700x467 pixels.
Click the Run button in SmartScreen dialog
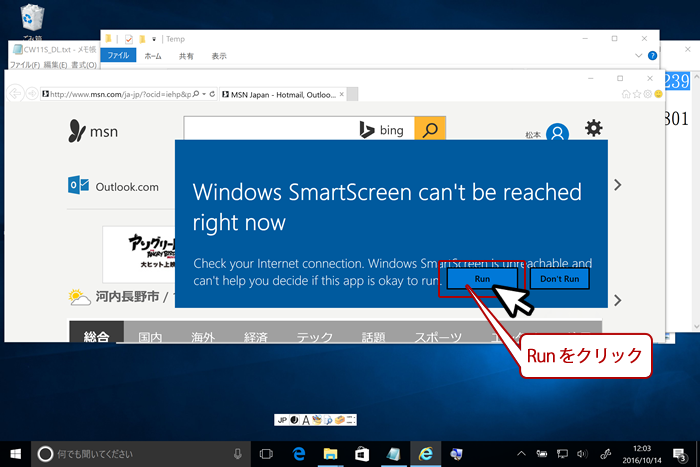click(482, 279)
